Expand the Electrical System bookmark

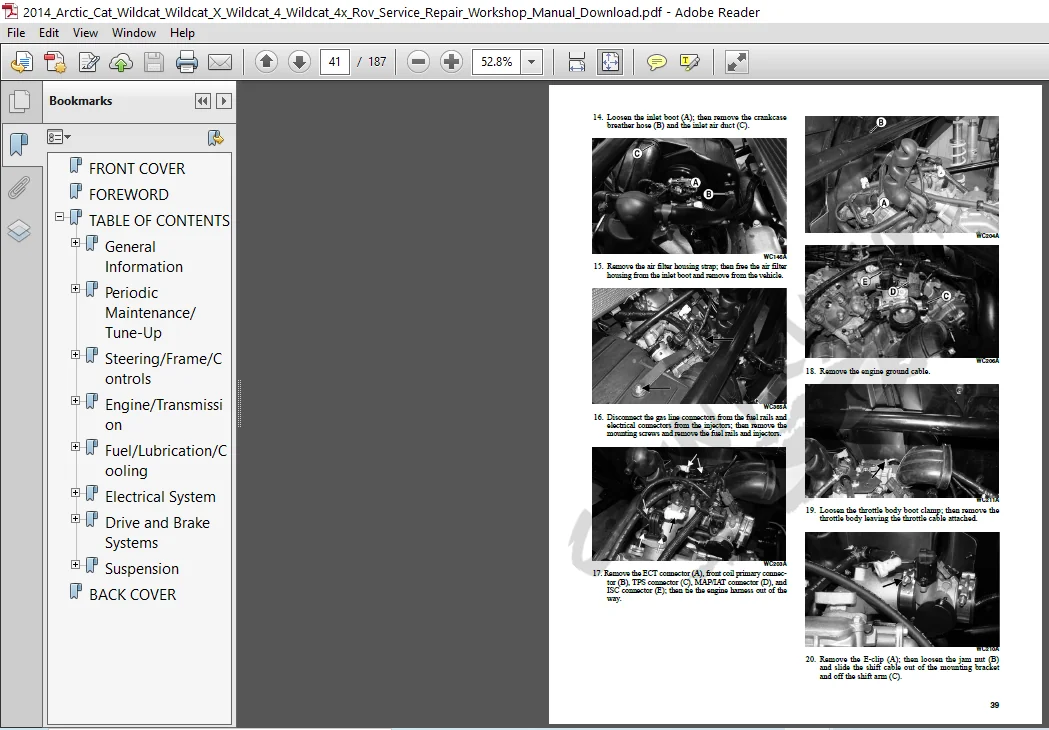pos(76,493)
